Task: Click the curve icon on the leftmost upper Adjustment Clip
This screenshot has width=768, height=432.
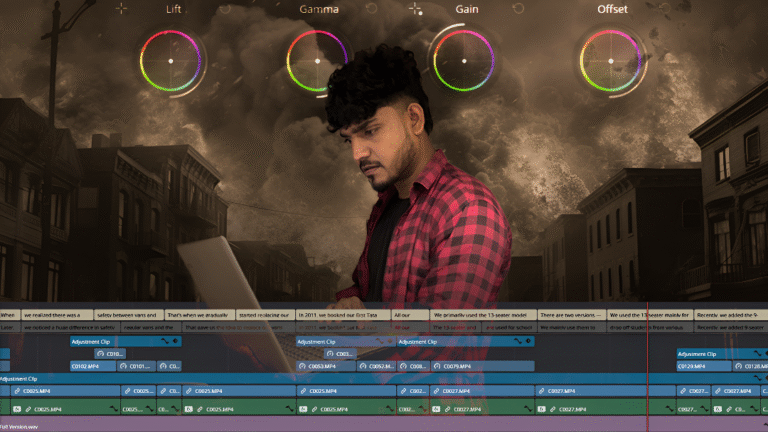Action: pos(164,341)
